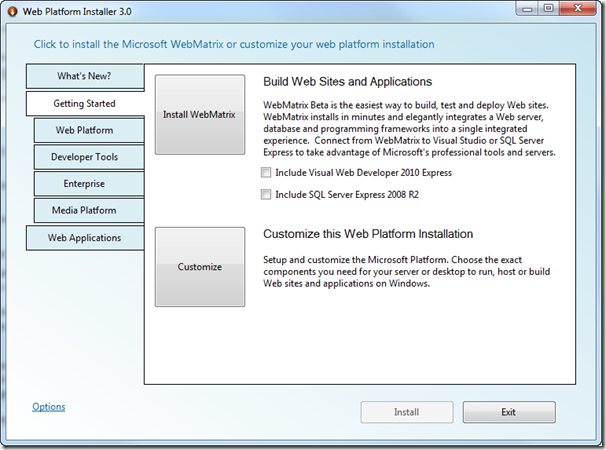Viewport: 606px width, 450px height.
Task: Open the Developer Tools tab
Action: click(89, 157)
